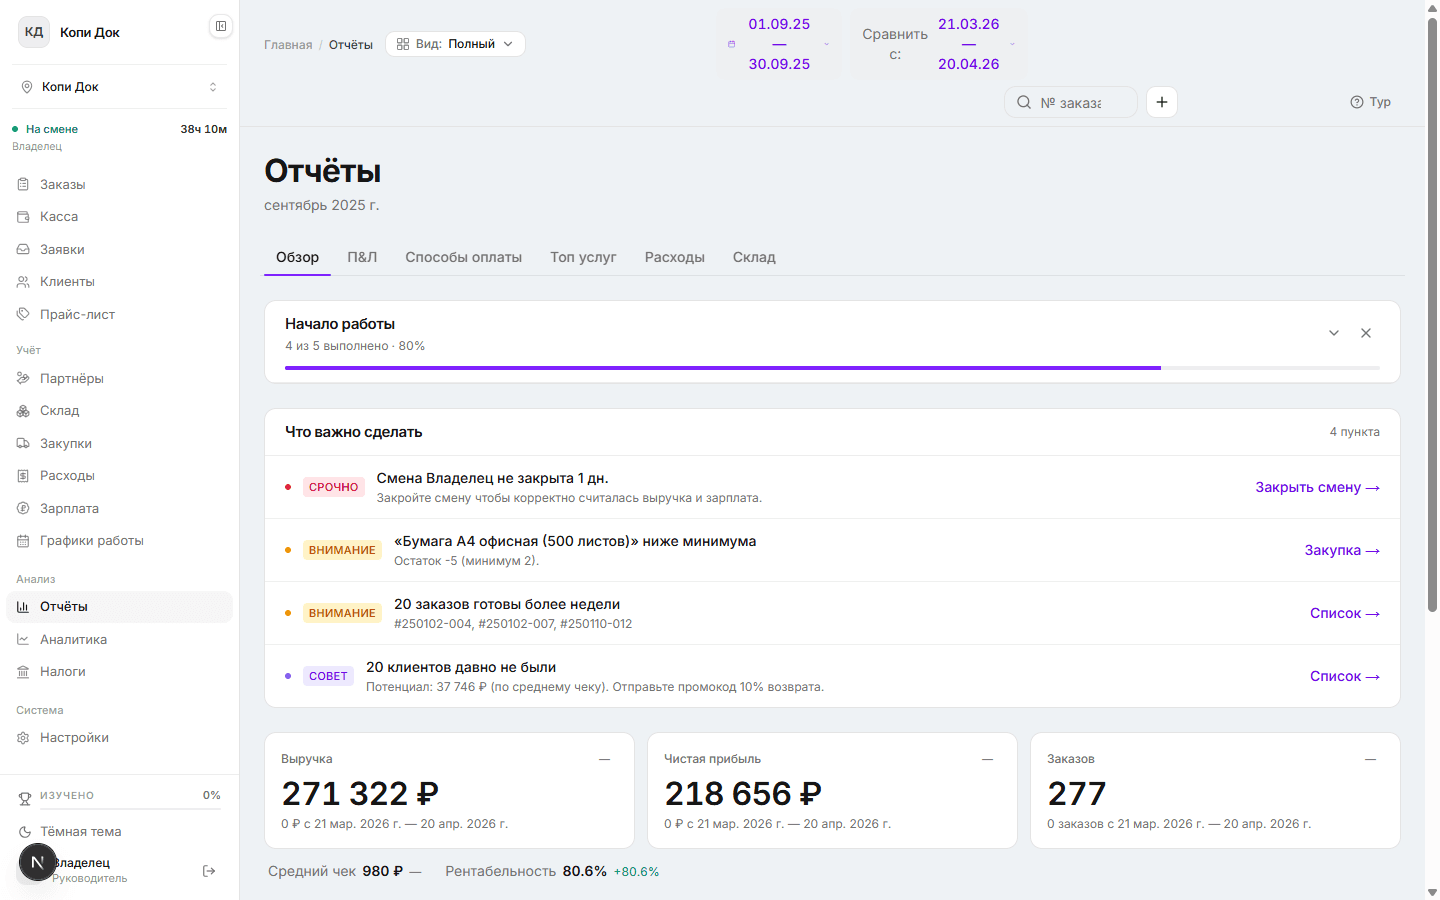The width and height of the screenshot is (1440, 900).
Task: Collapse the Начало работы card chevron
Action: click(x=1334, y=333)
